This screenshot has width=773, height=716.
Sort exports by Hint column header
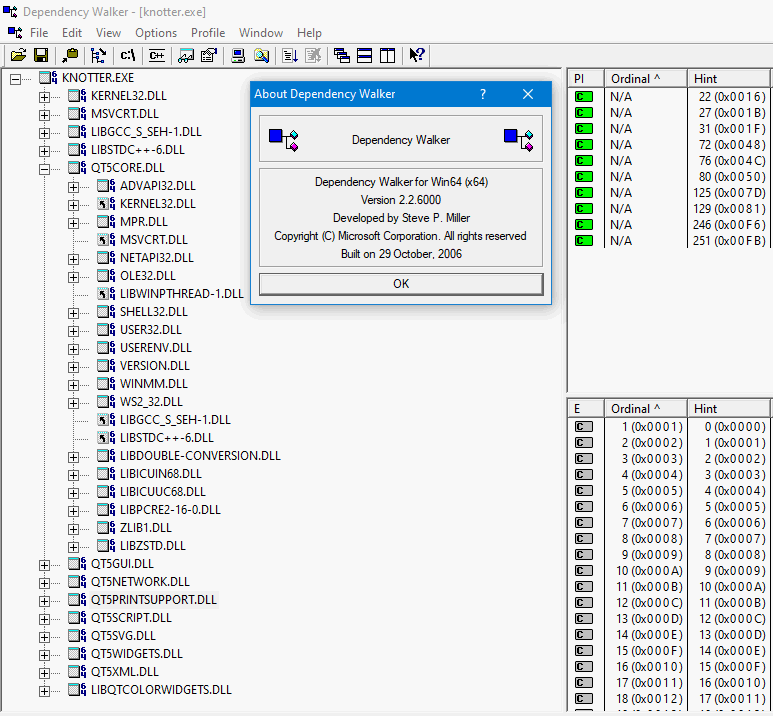pyautogui.click(x=729, y=408)
